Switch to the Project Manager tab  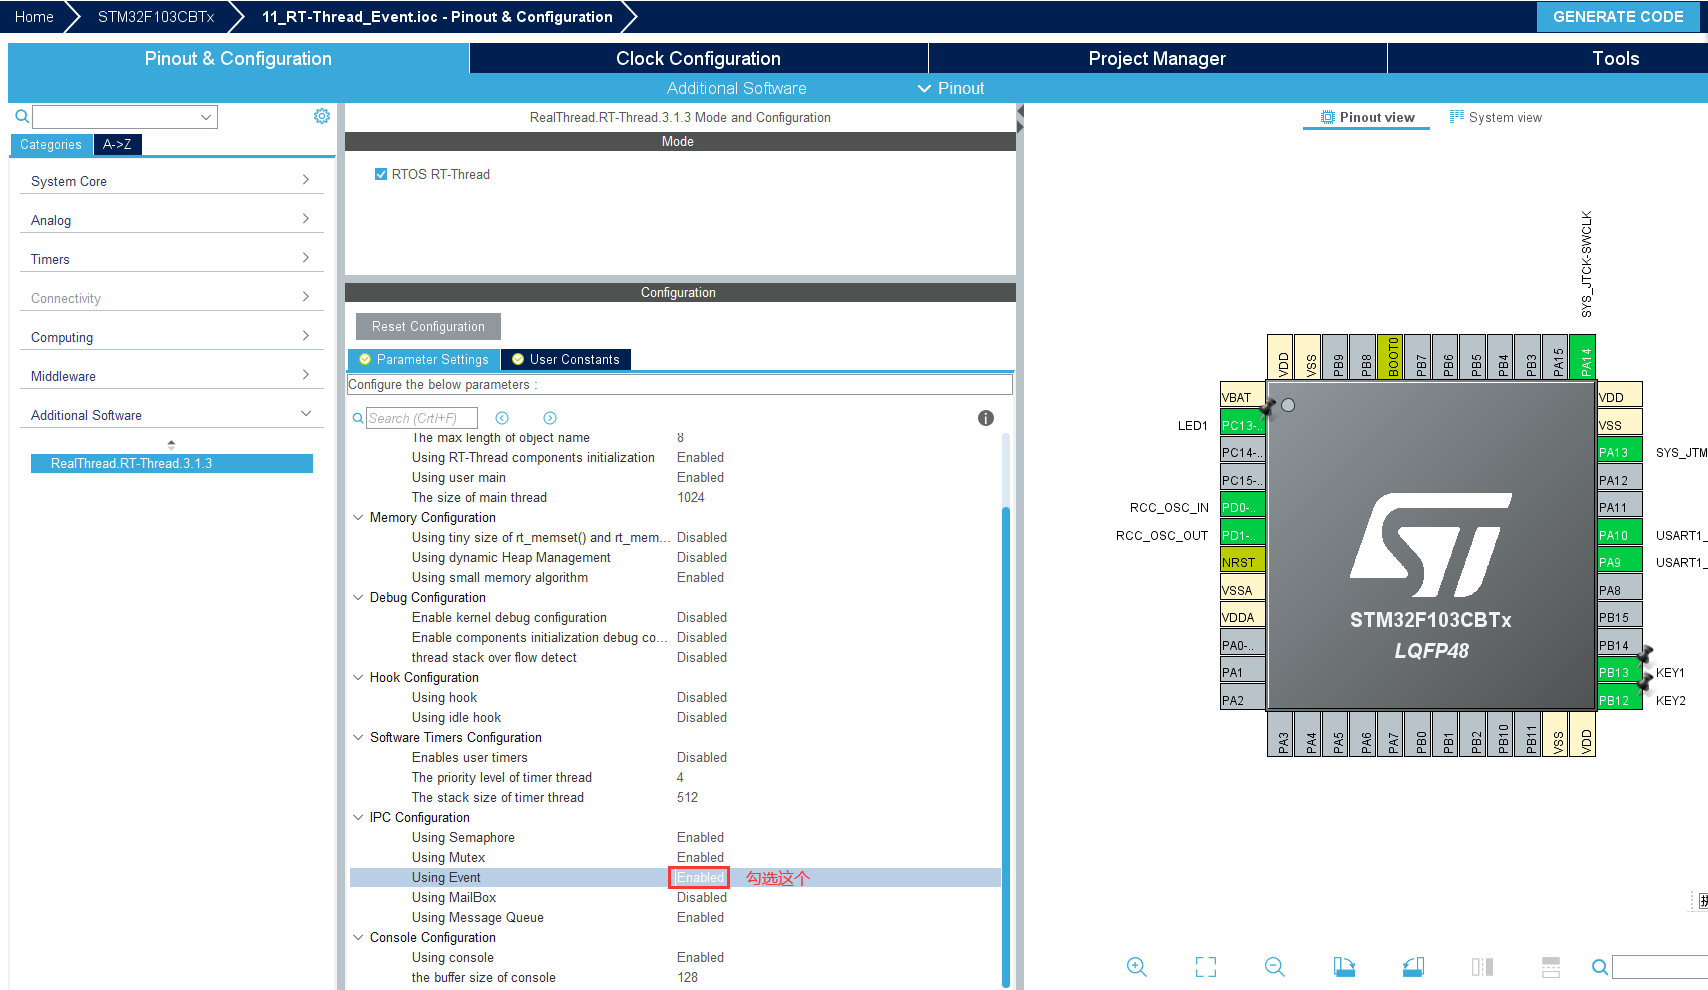1157,58
